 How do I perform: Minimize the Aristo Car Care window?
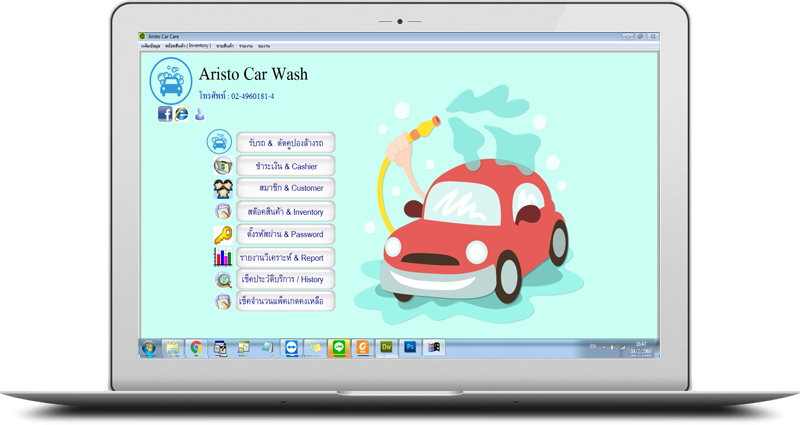coord(627,37)
